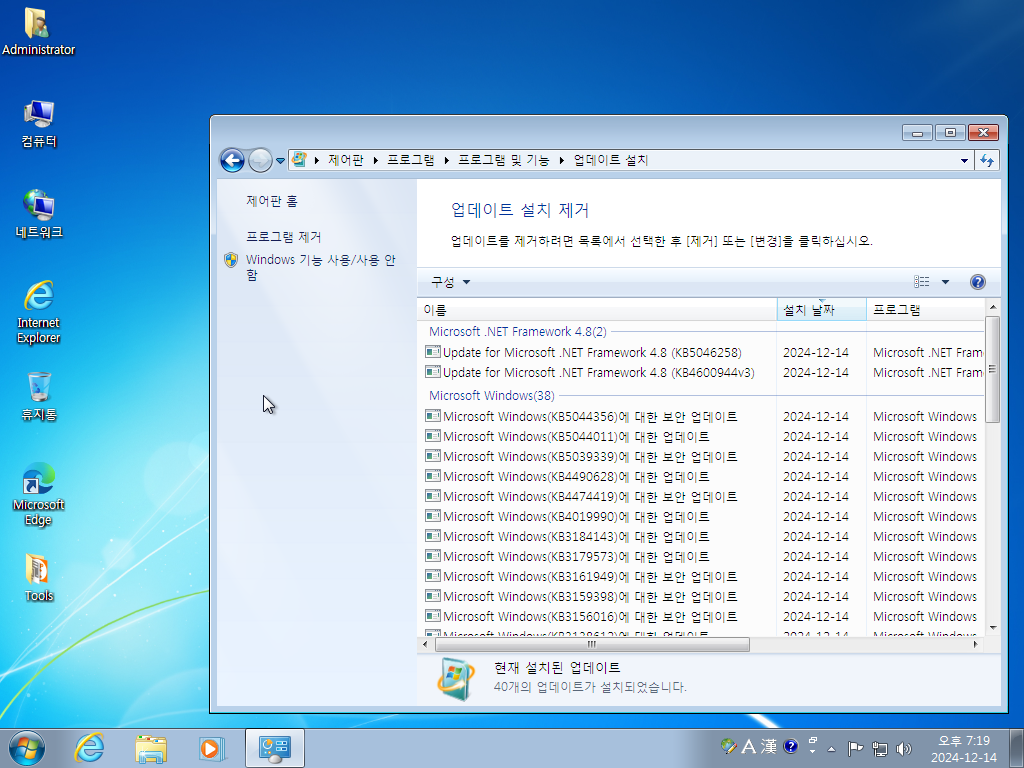Toggle the A Korean/English IME mode
The height and width of the screenshot is (768, 1024).
[748, 746]
